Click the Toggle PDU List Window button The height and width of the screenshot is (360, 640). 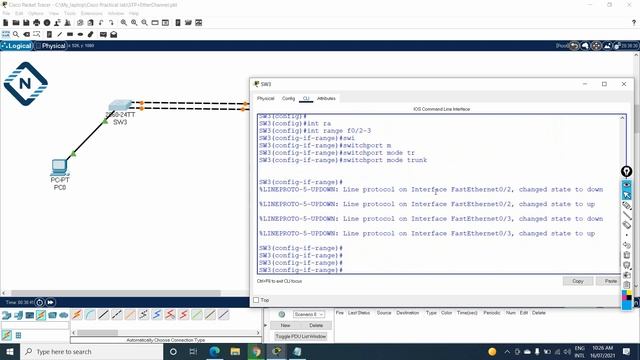point(301,336)
